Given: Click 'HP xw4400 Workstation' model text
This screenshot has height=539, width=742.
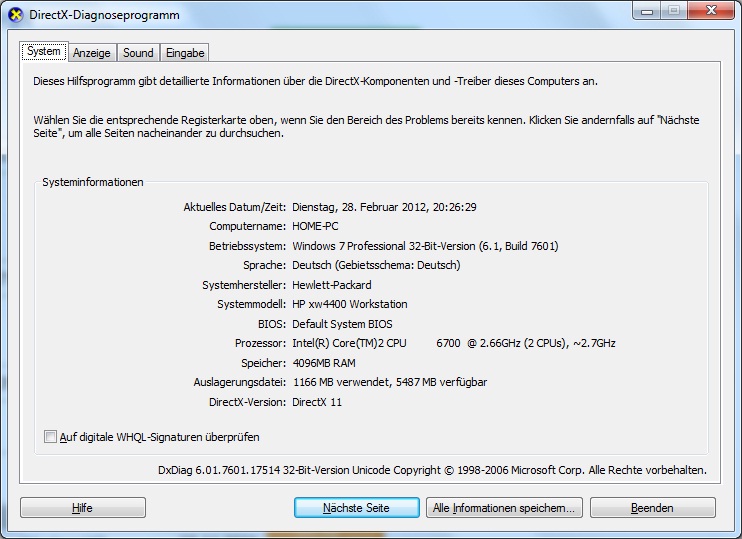Looking at the screenshot, I should [350, 304].
